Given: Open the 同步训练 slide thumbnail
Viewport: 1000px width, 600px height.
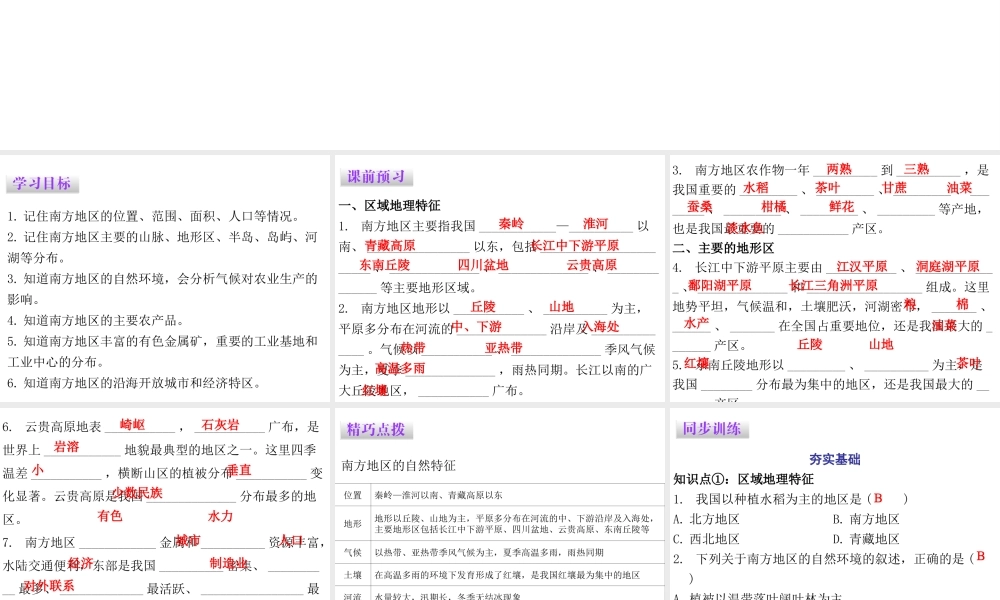Looking at the screenshot, I should 834,504.
